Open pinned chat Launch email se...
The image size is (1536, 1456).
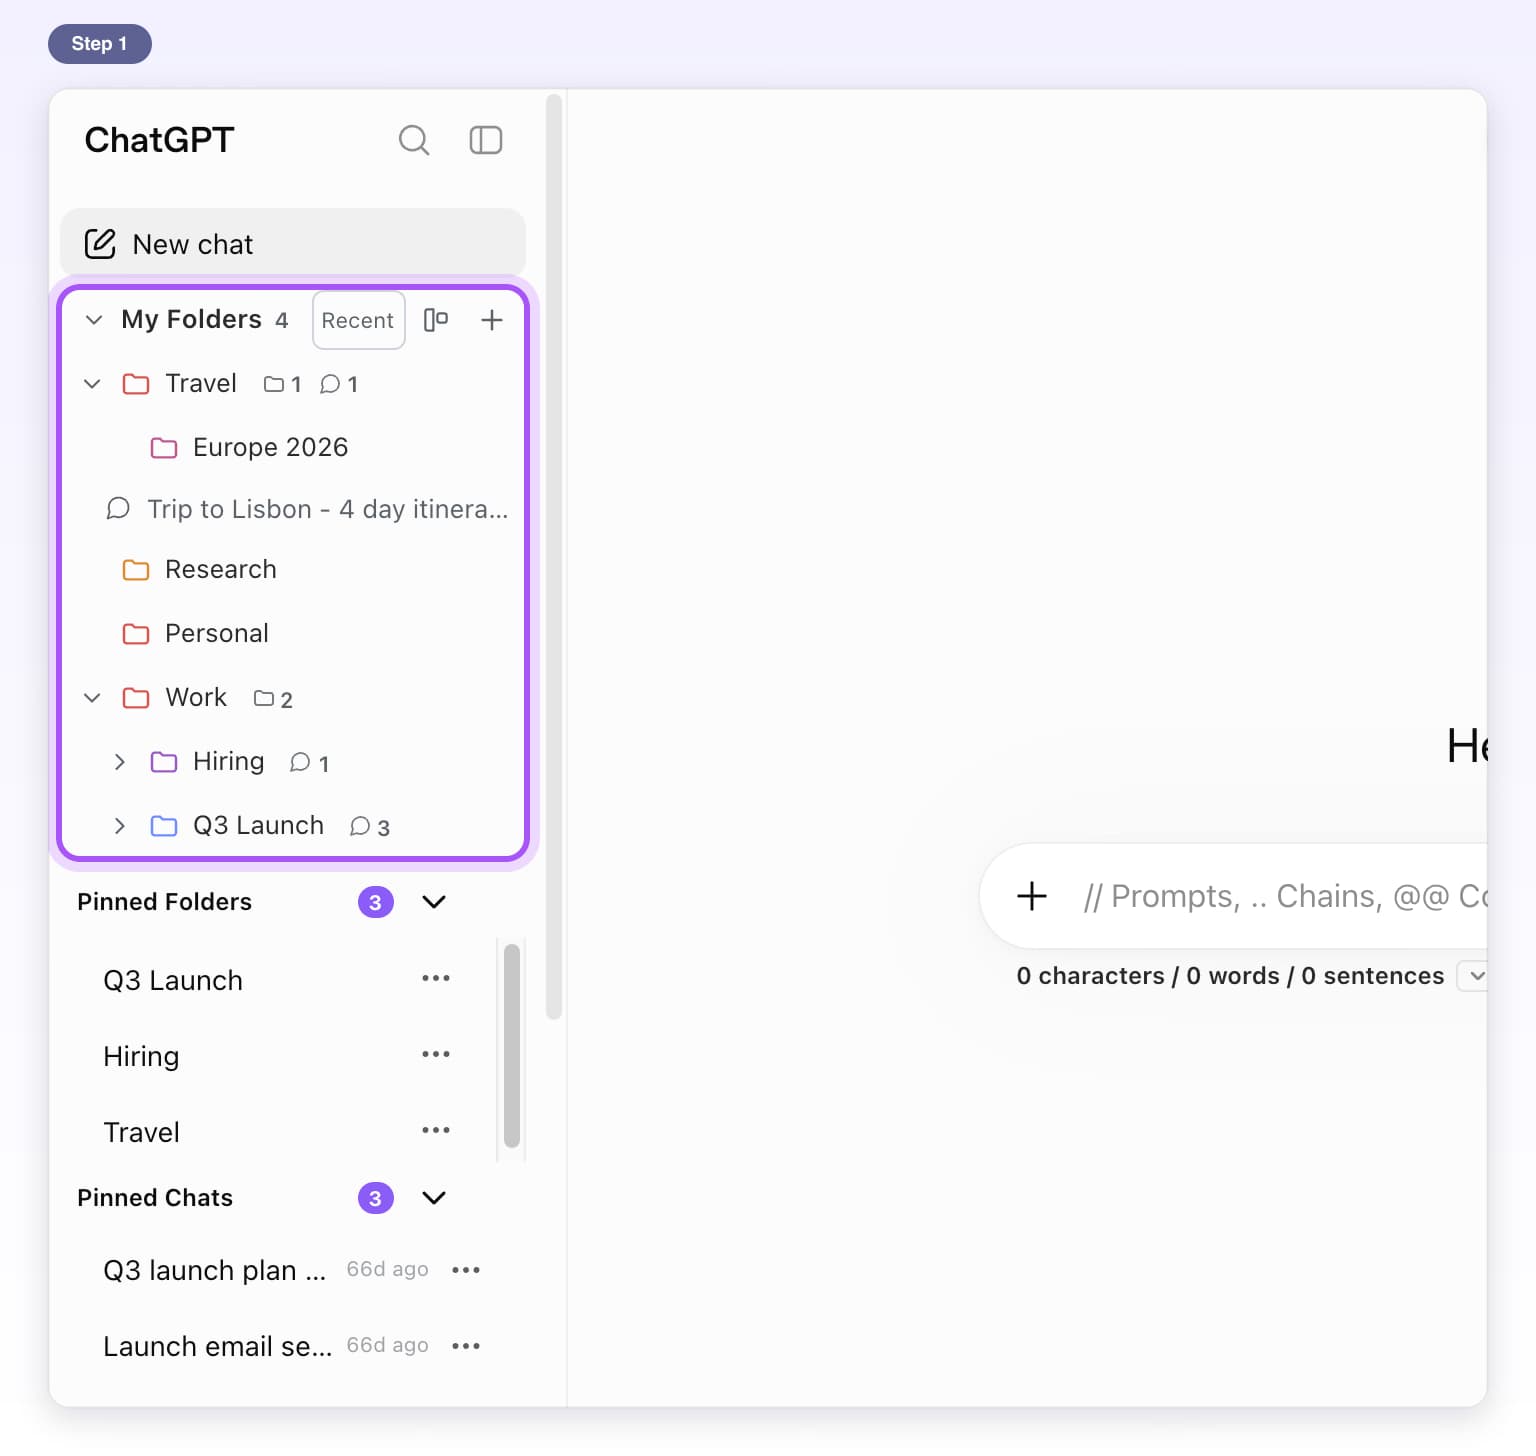point(218,1346)
